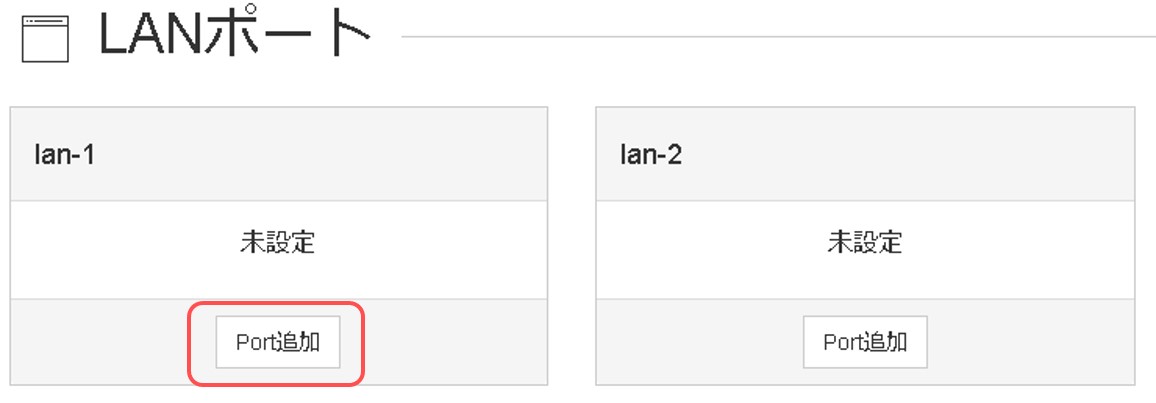Viewport: 1156px width, 403px height.
Task: Click lan-1 footer space left of Port追加
Action: (100, 342)
